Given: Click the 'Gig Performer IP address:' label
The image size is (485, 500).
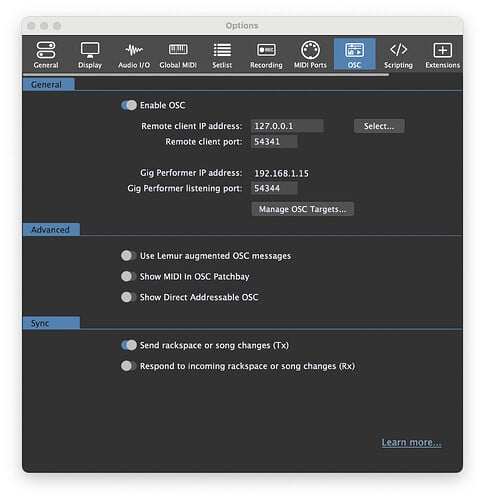Looking at the screenshot, I should tap(191, 173).
